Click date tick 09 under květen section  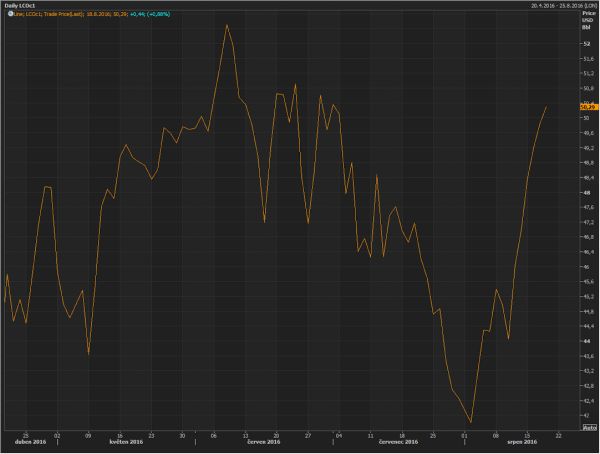coord(89,434)
